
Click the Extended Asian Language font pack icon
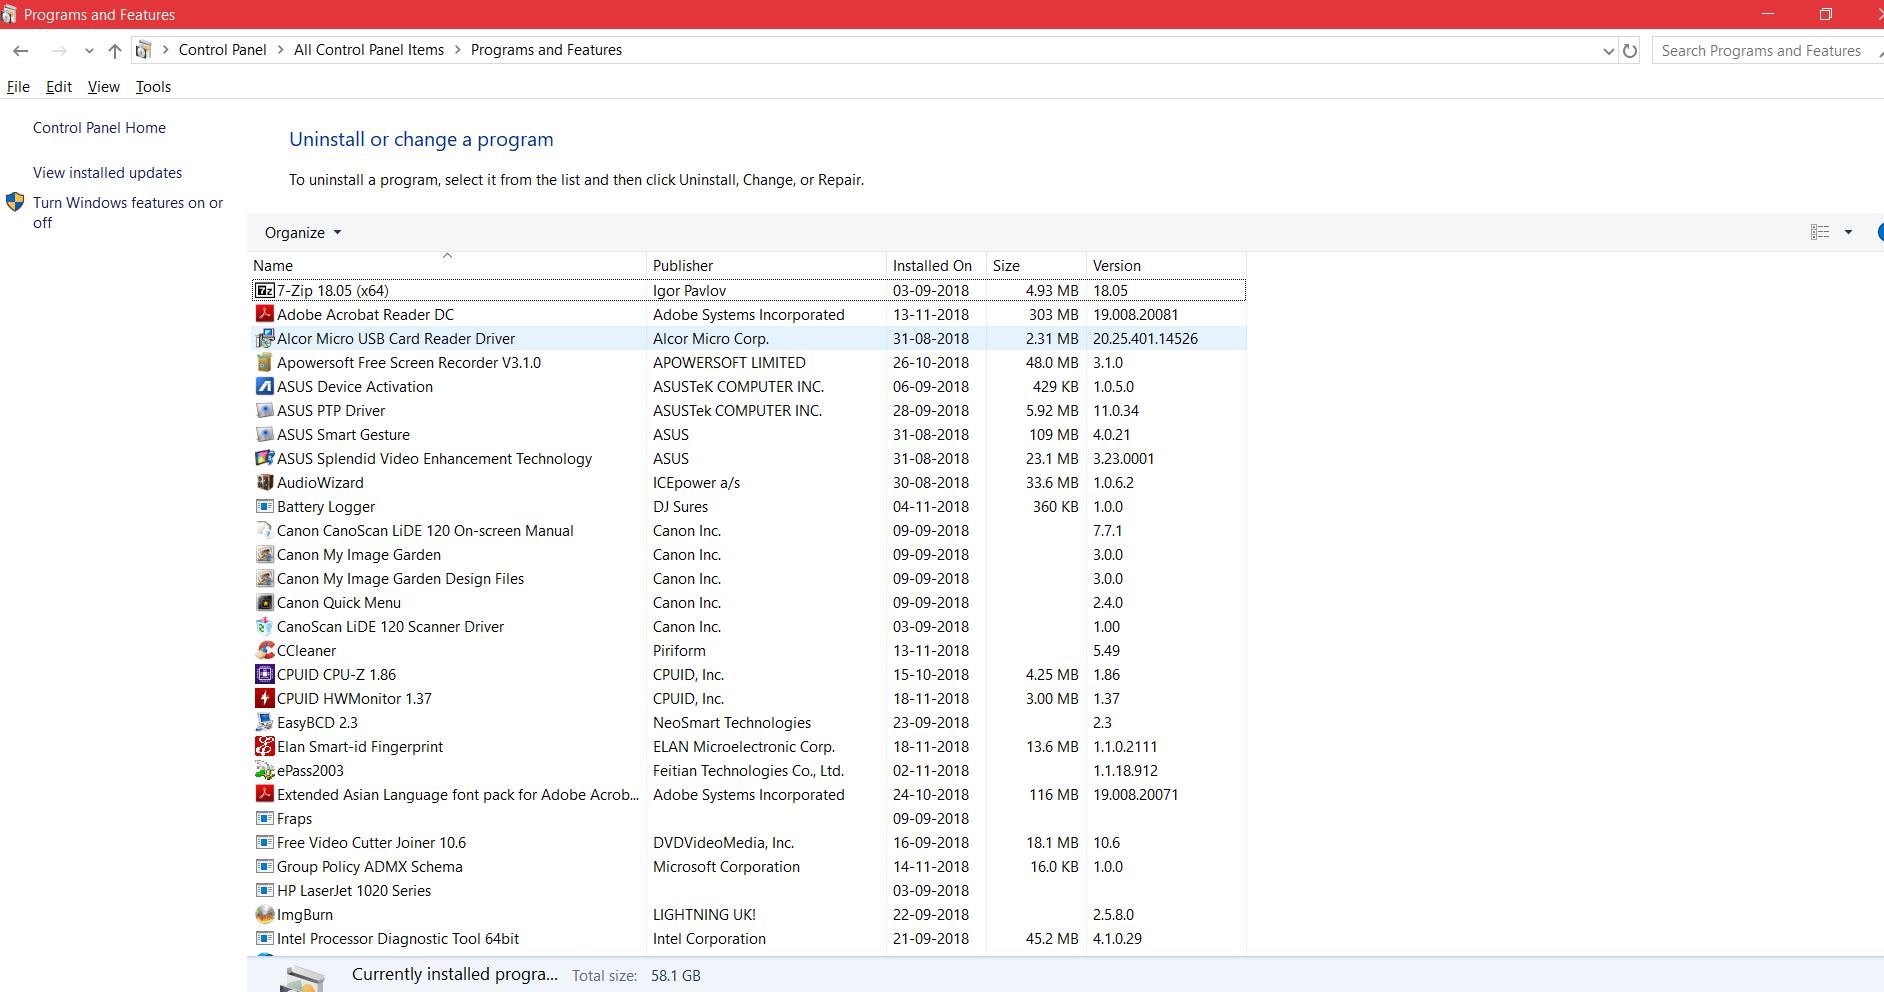pos(265,794)
